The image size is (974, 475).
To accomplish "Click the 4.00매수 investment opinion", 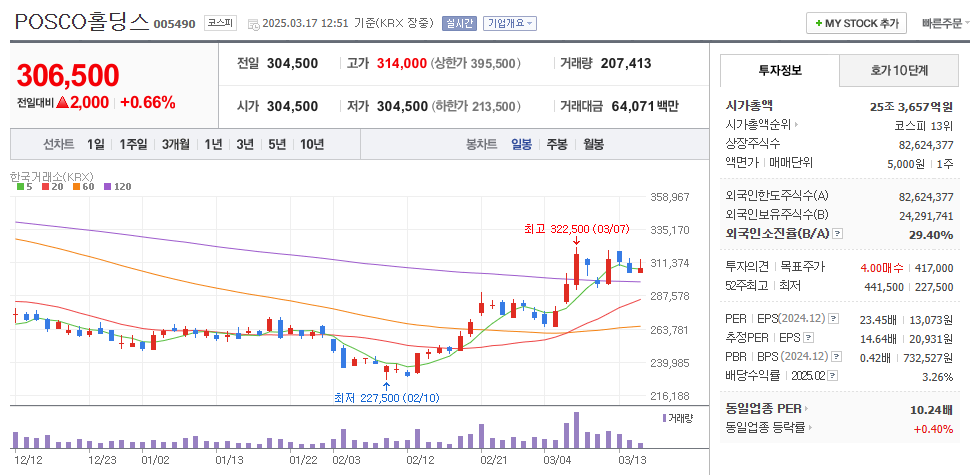I will [x=882, y=268].
